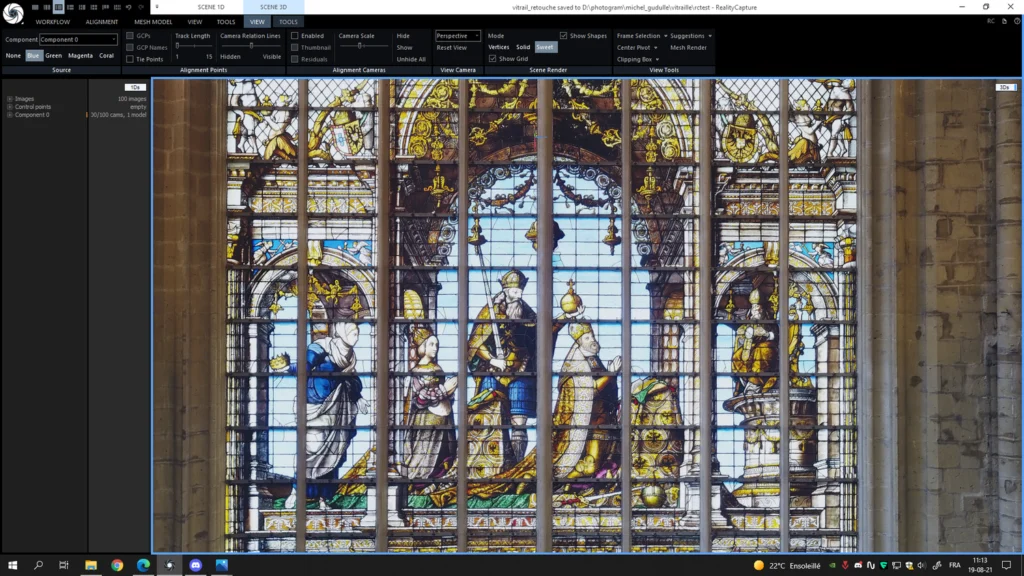
Task: Expand the Images tree node
Action: coord(10,99)
